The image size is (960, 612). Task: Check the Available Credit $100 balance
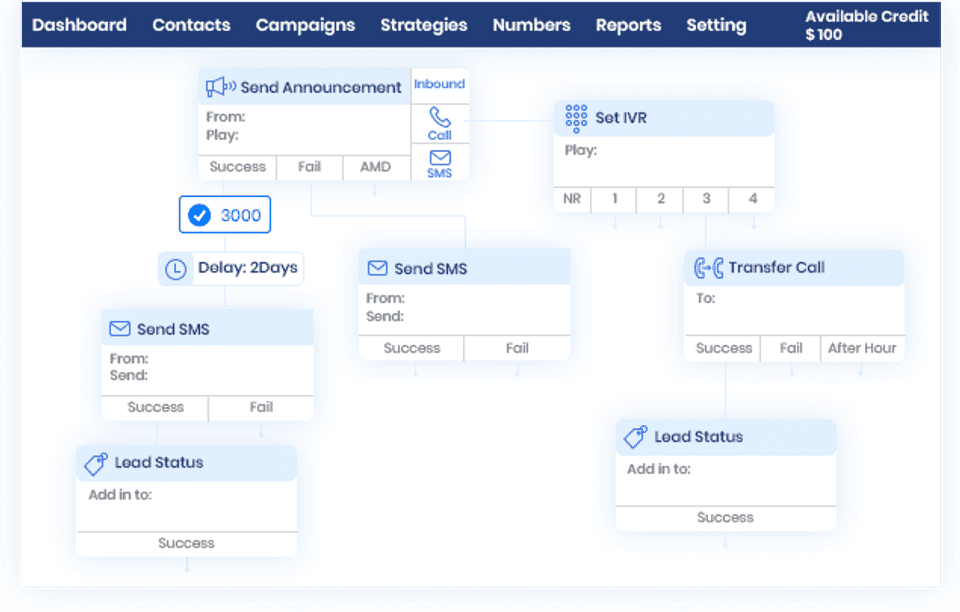pos(866,25)
